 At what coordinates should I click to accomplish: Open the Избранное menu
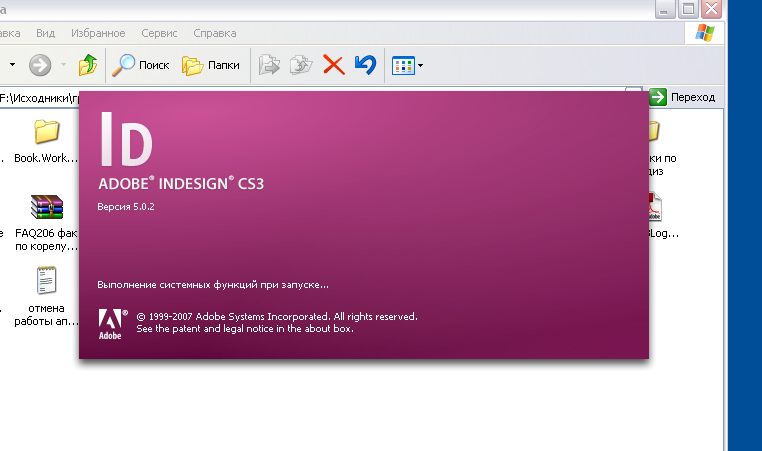point(98,33)
